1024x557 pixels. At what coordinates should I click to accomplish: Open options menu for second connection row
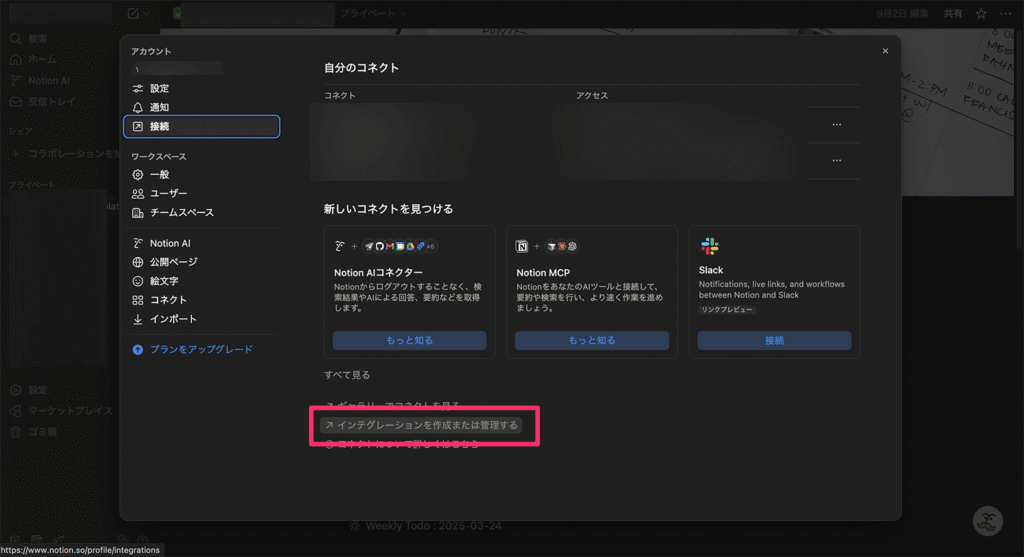(836, 160)
